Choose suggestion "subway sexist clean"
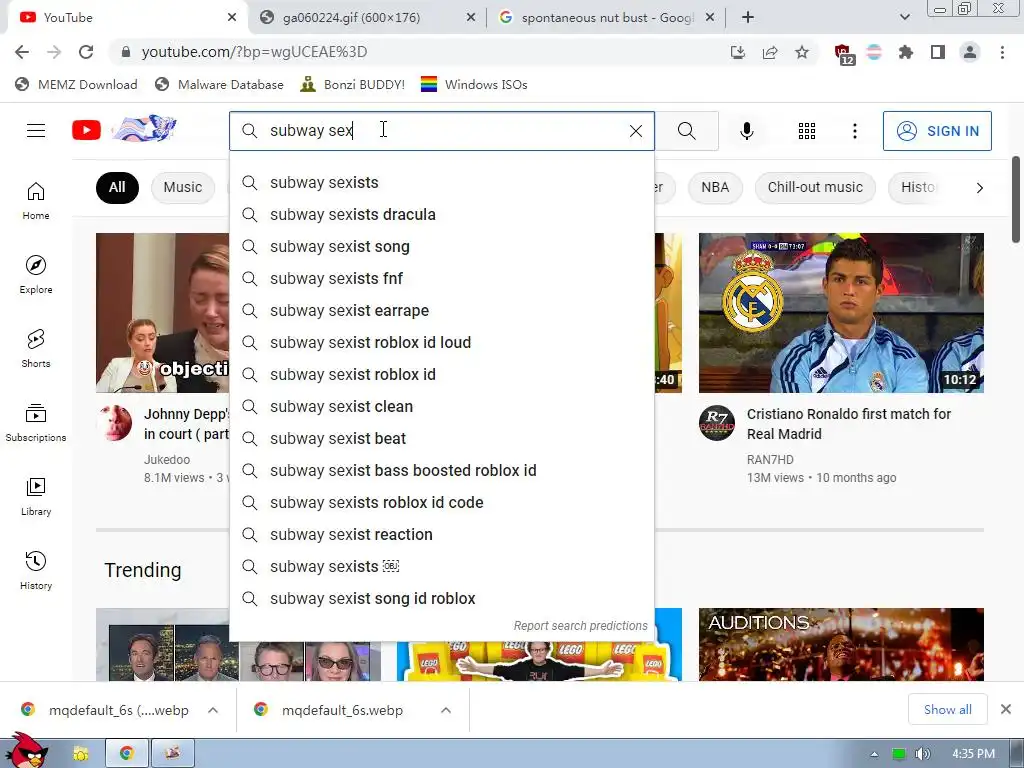 [x=441, y=406]
